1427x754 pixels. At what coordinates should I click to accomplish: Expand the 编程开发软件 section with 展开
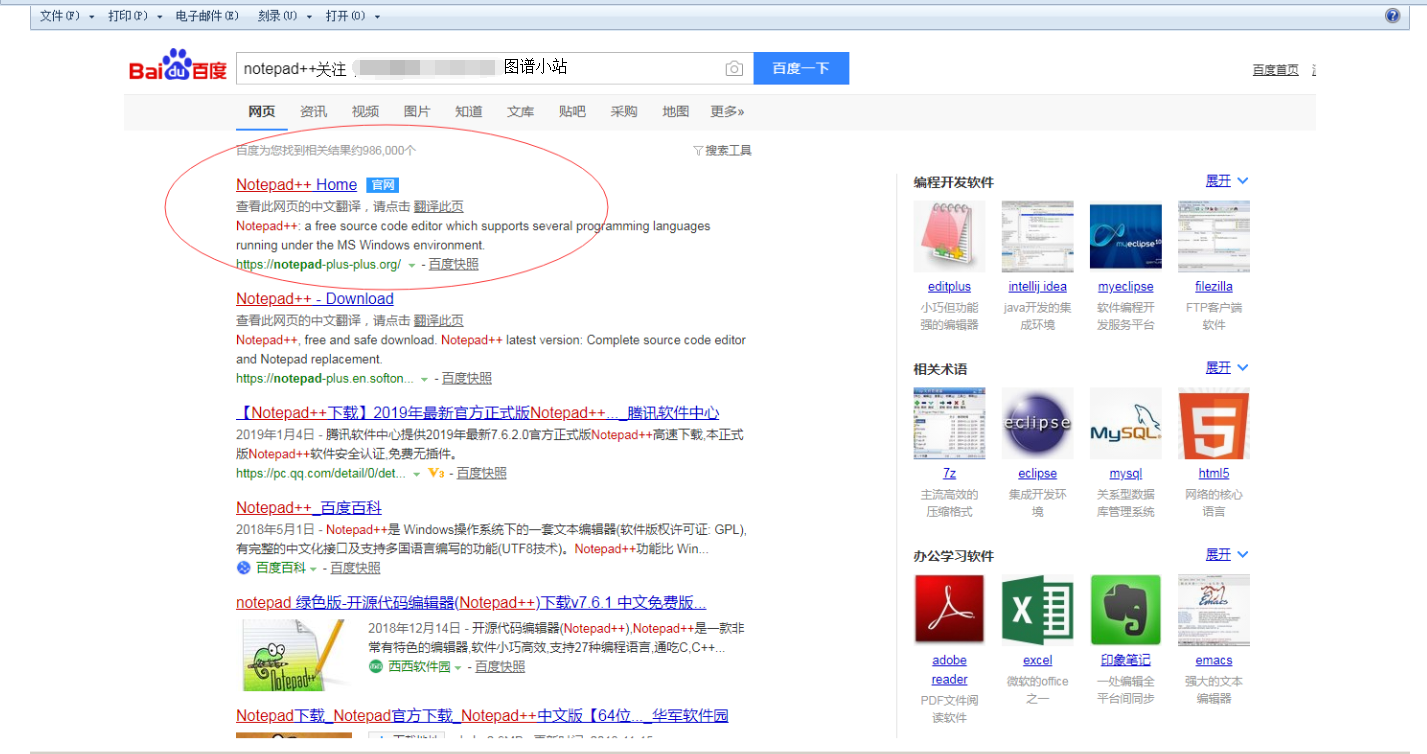(1227, 181)
